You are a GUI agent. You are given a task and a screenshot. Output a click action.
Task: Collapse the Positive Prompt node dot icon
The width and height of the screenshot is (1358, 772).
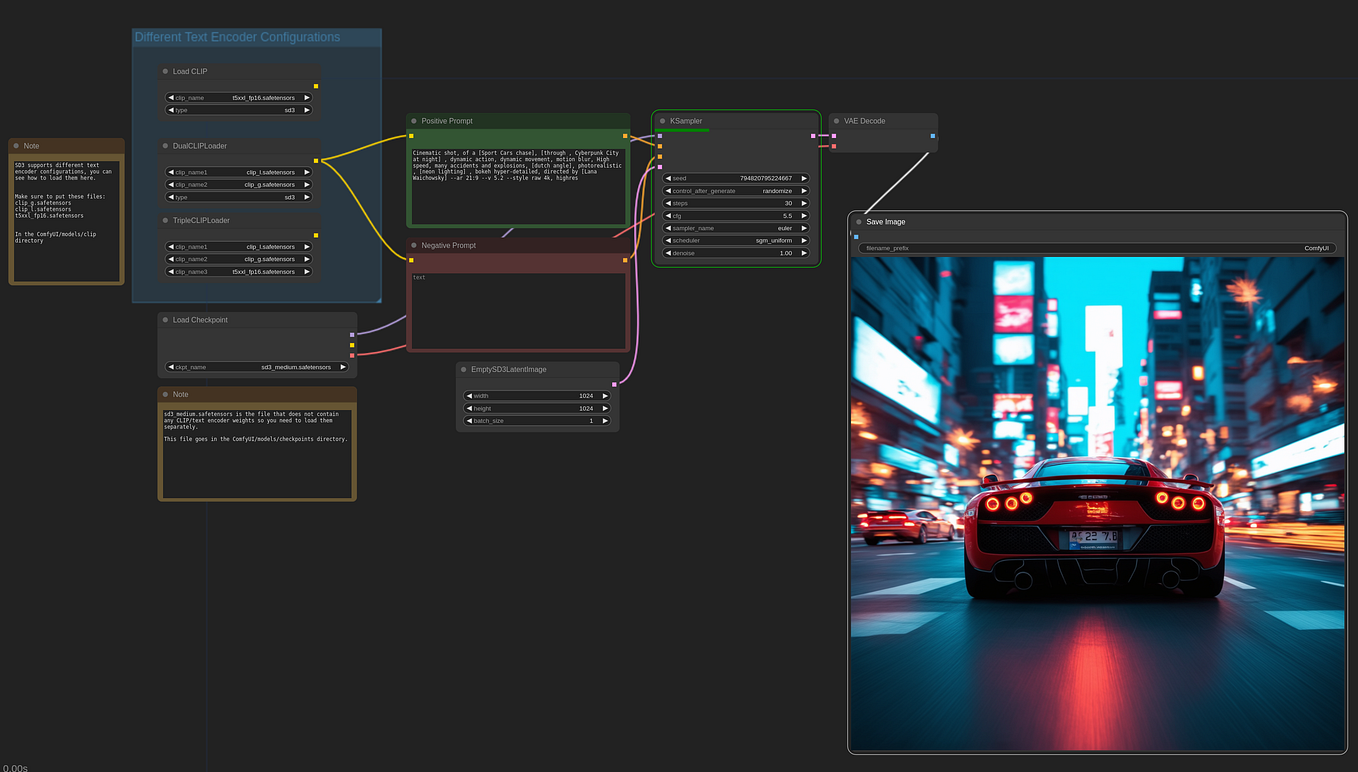[x=414, y=120]
